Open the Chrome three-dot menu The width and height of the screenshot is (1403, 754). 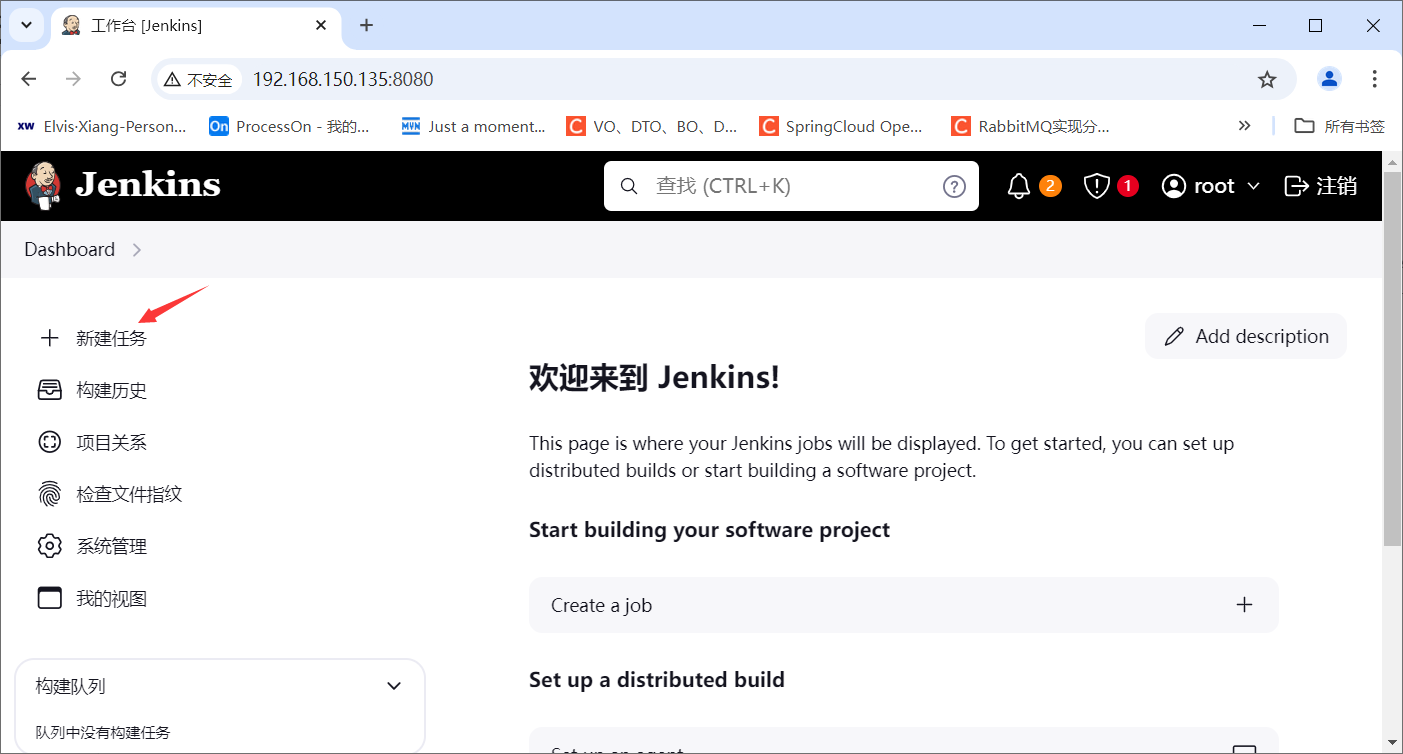[1375, 79]
